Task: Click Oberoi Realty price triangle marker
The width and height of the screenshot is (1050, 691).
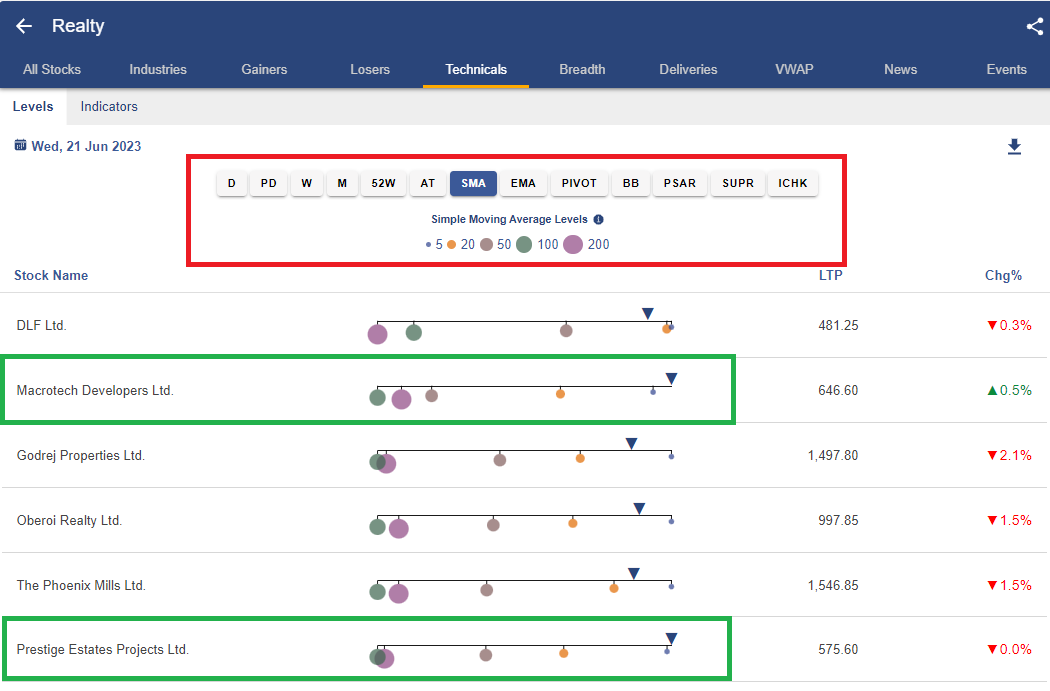Action: point(640,509)
